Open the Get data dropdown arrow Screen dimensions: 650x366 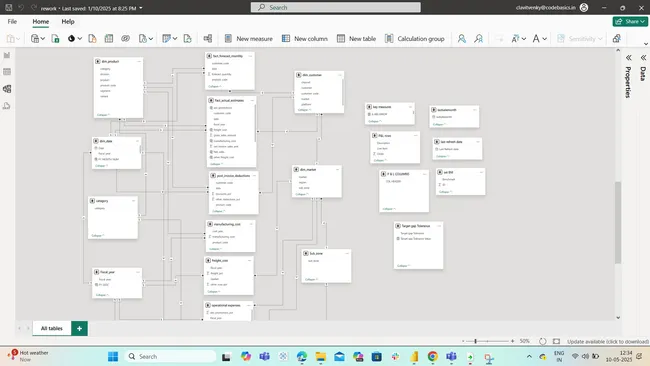pyautogui.click(x=42, y=39)
